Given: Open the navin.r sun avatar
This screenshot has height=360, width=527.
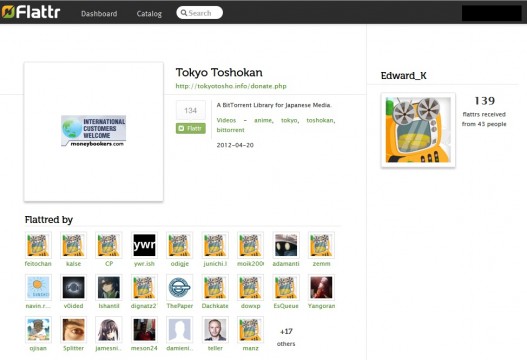Looking at the screenshot, I should point(38,287).
